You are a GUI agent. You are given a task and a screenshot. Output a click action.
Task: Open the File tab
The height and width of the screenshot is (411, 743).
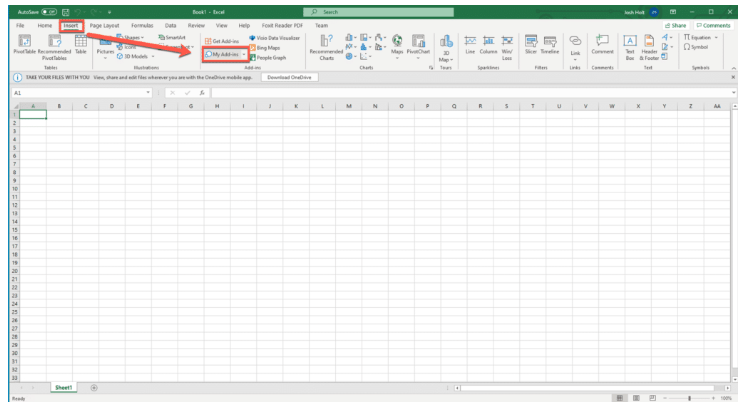(x=20, y=26)
